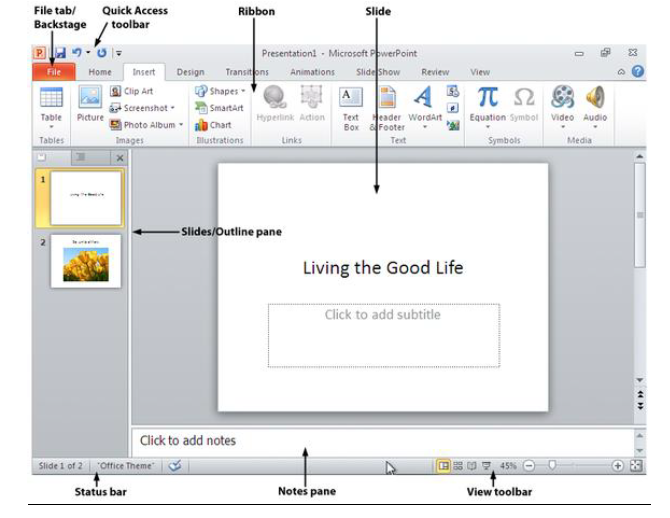670x518 pixels.
Task: Click the Slide Number icon
Action: coord(453,108)
